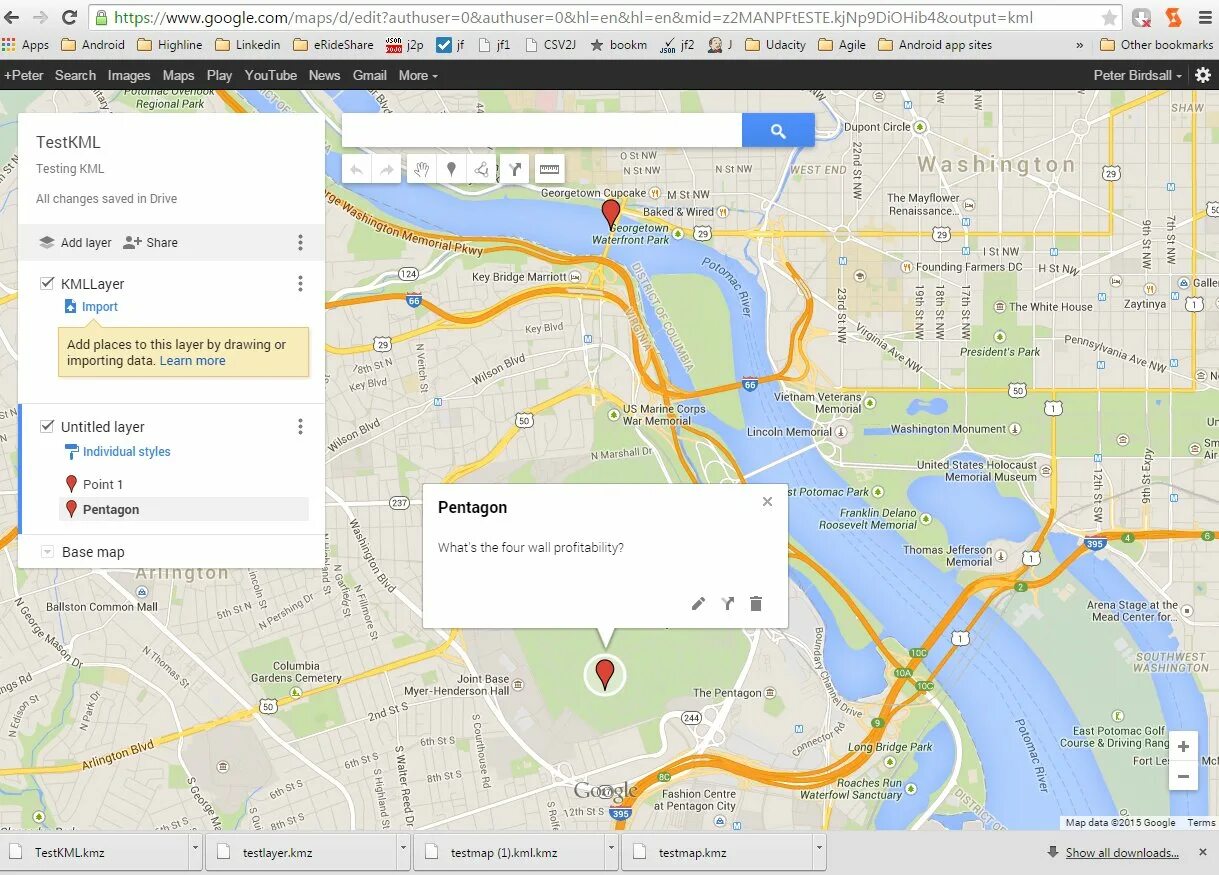Click the undo arrow in map toolbar
The height and width of the screenshot is (875, 1219).
[x=357, y=169]
